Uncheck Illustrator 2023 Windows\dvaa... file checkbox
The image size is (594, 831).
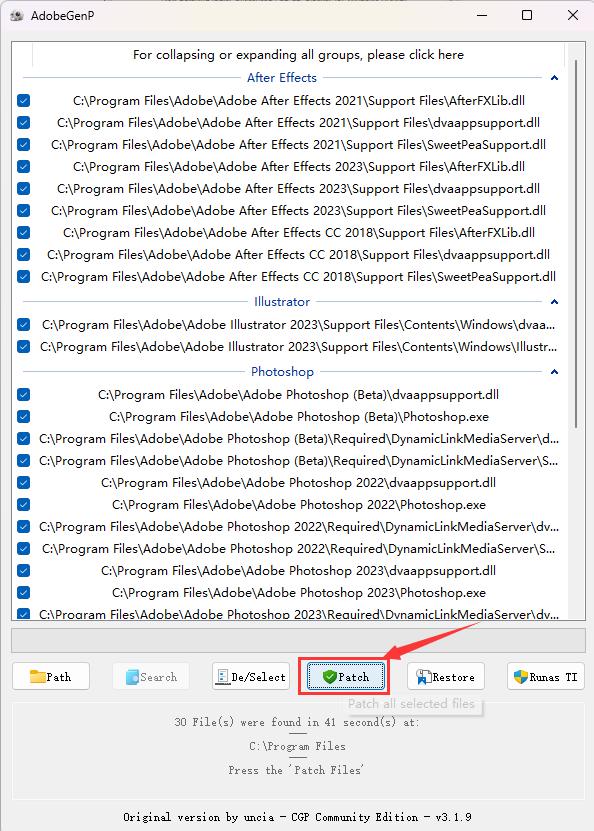click(23, 324)
